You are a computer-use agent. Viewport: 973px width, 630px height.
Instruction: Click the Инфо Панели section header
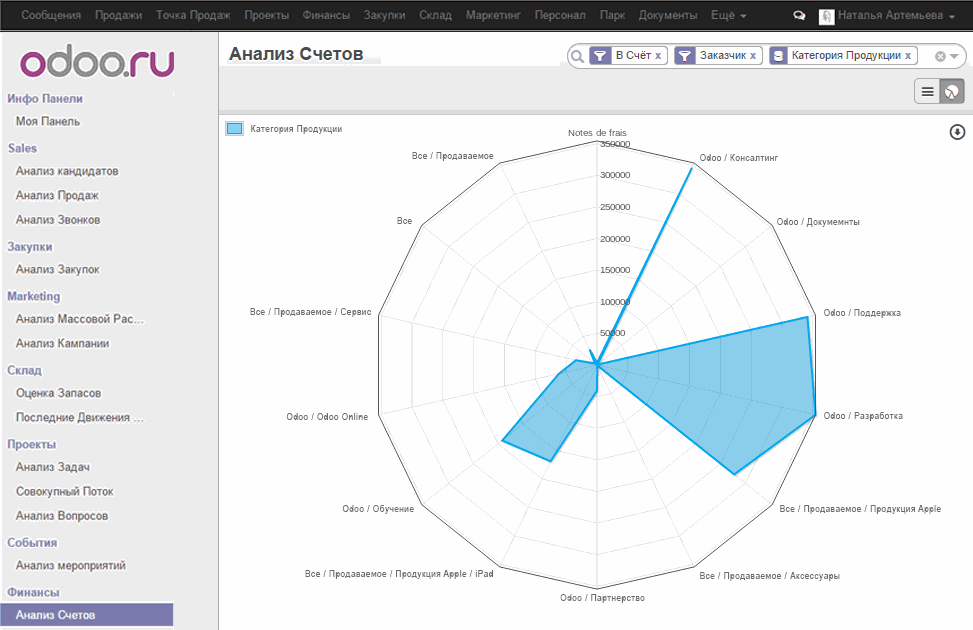click(x=45, y=99)
